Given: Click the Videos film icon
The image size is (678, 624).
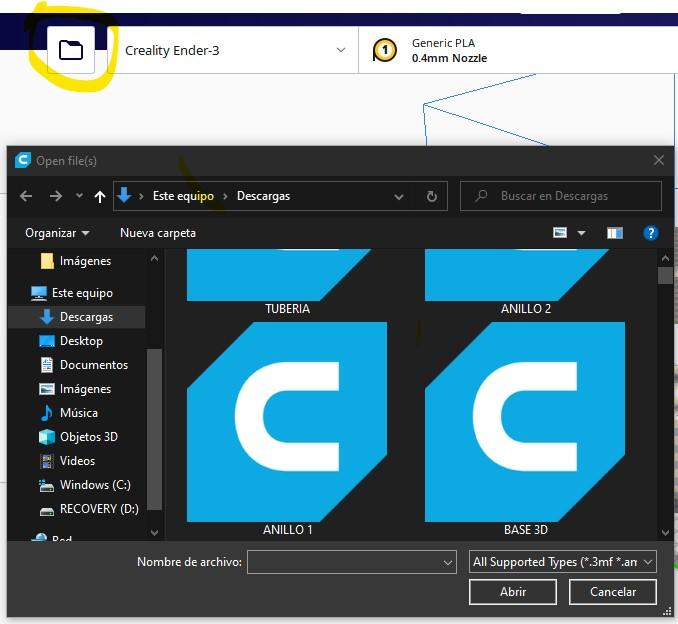Looking at the screenshot, I should [x=47, y=461].
